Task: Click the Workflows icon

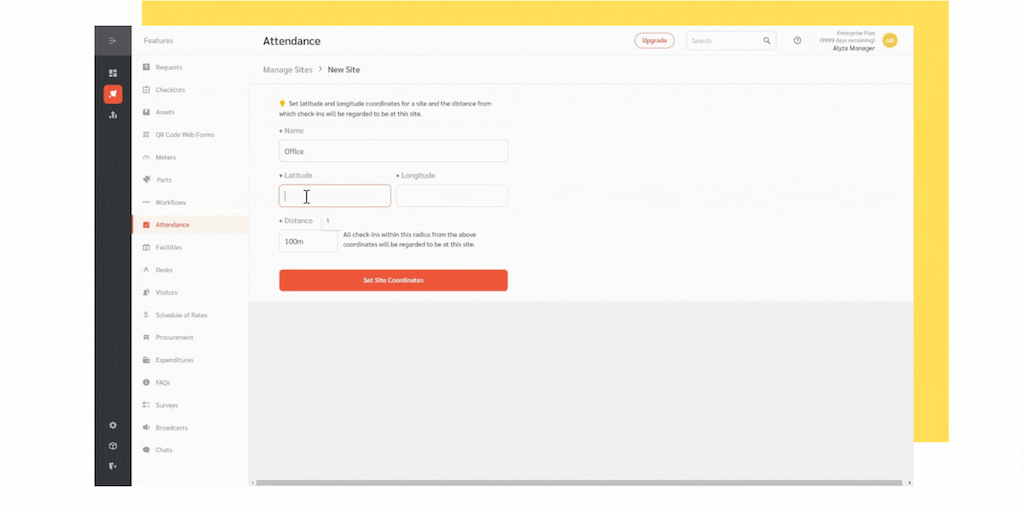Action: pyautogui.click(x=146, y=202)
